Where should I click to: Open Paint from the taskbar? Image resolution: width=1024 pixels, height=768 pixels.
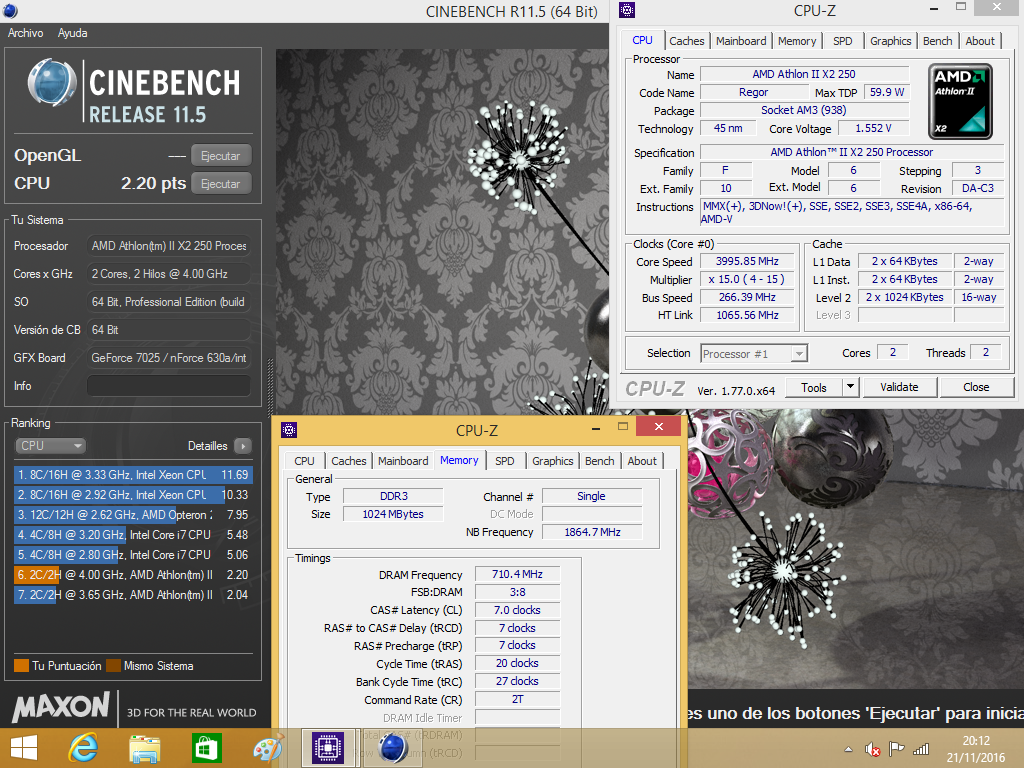[268, 748]
